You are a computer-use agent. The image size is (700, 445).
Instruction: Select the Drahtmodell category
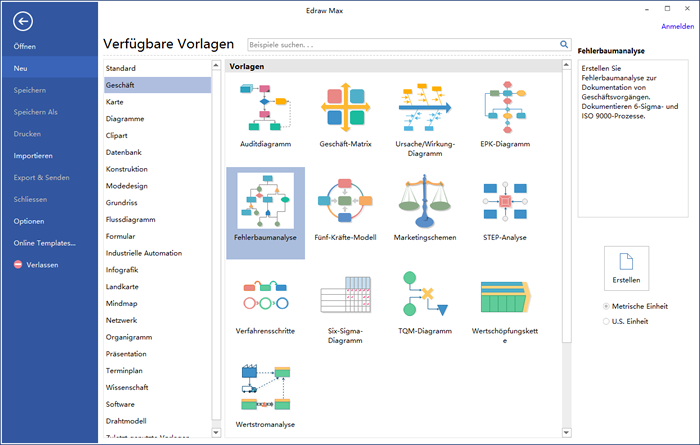click(x=157, y=421)
